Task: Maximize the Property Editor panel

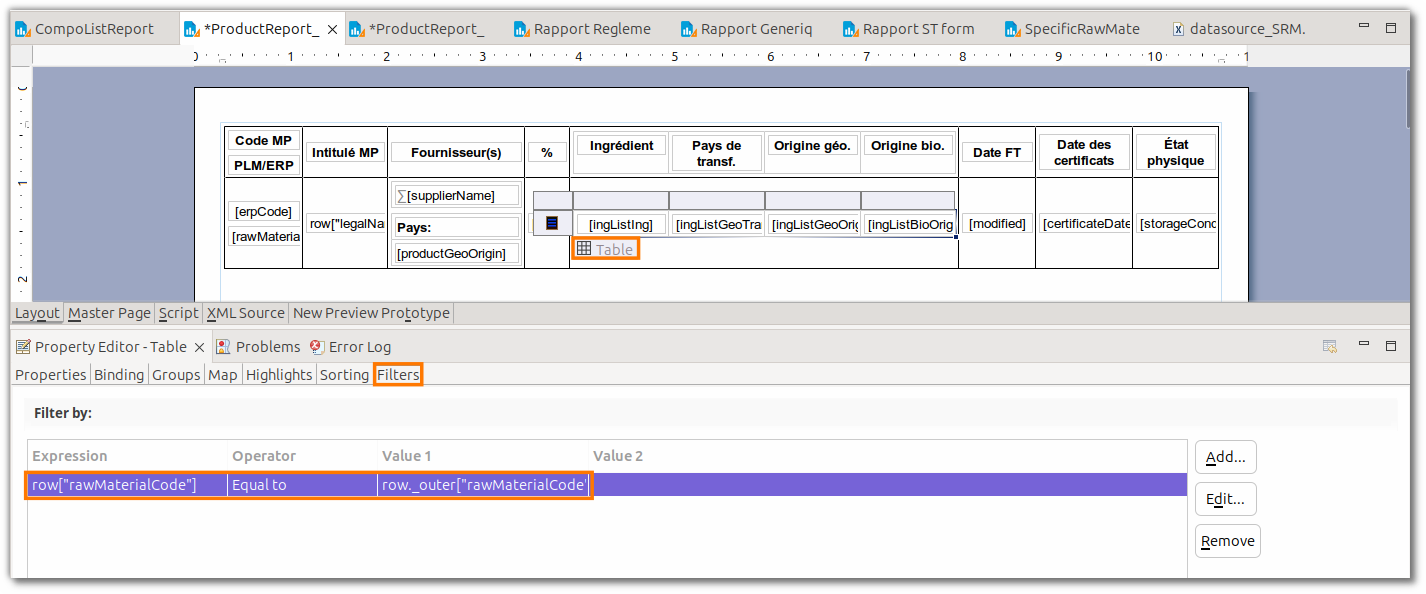Action: coord(1390,346)
